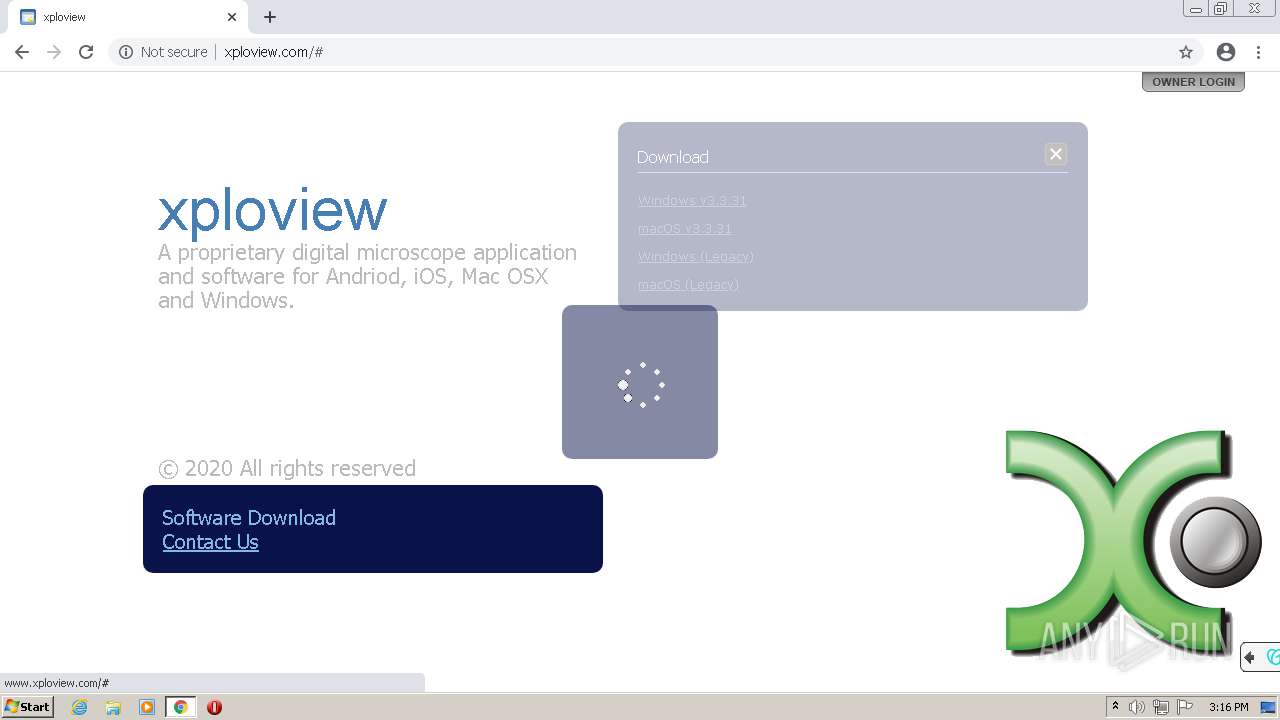Click the green xploview X logo
The height and width of the screenshot is (720, 1280).
point(1133,541)
